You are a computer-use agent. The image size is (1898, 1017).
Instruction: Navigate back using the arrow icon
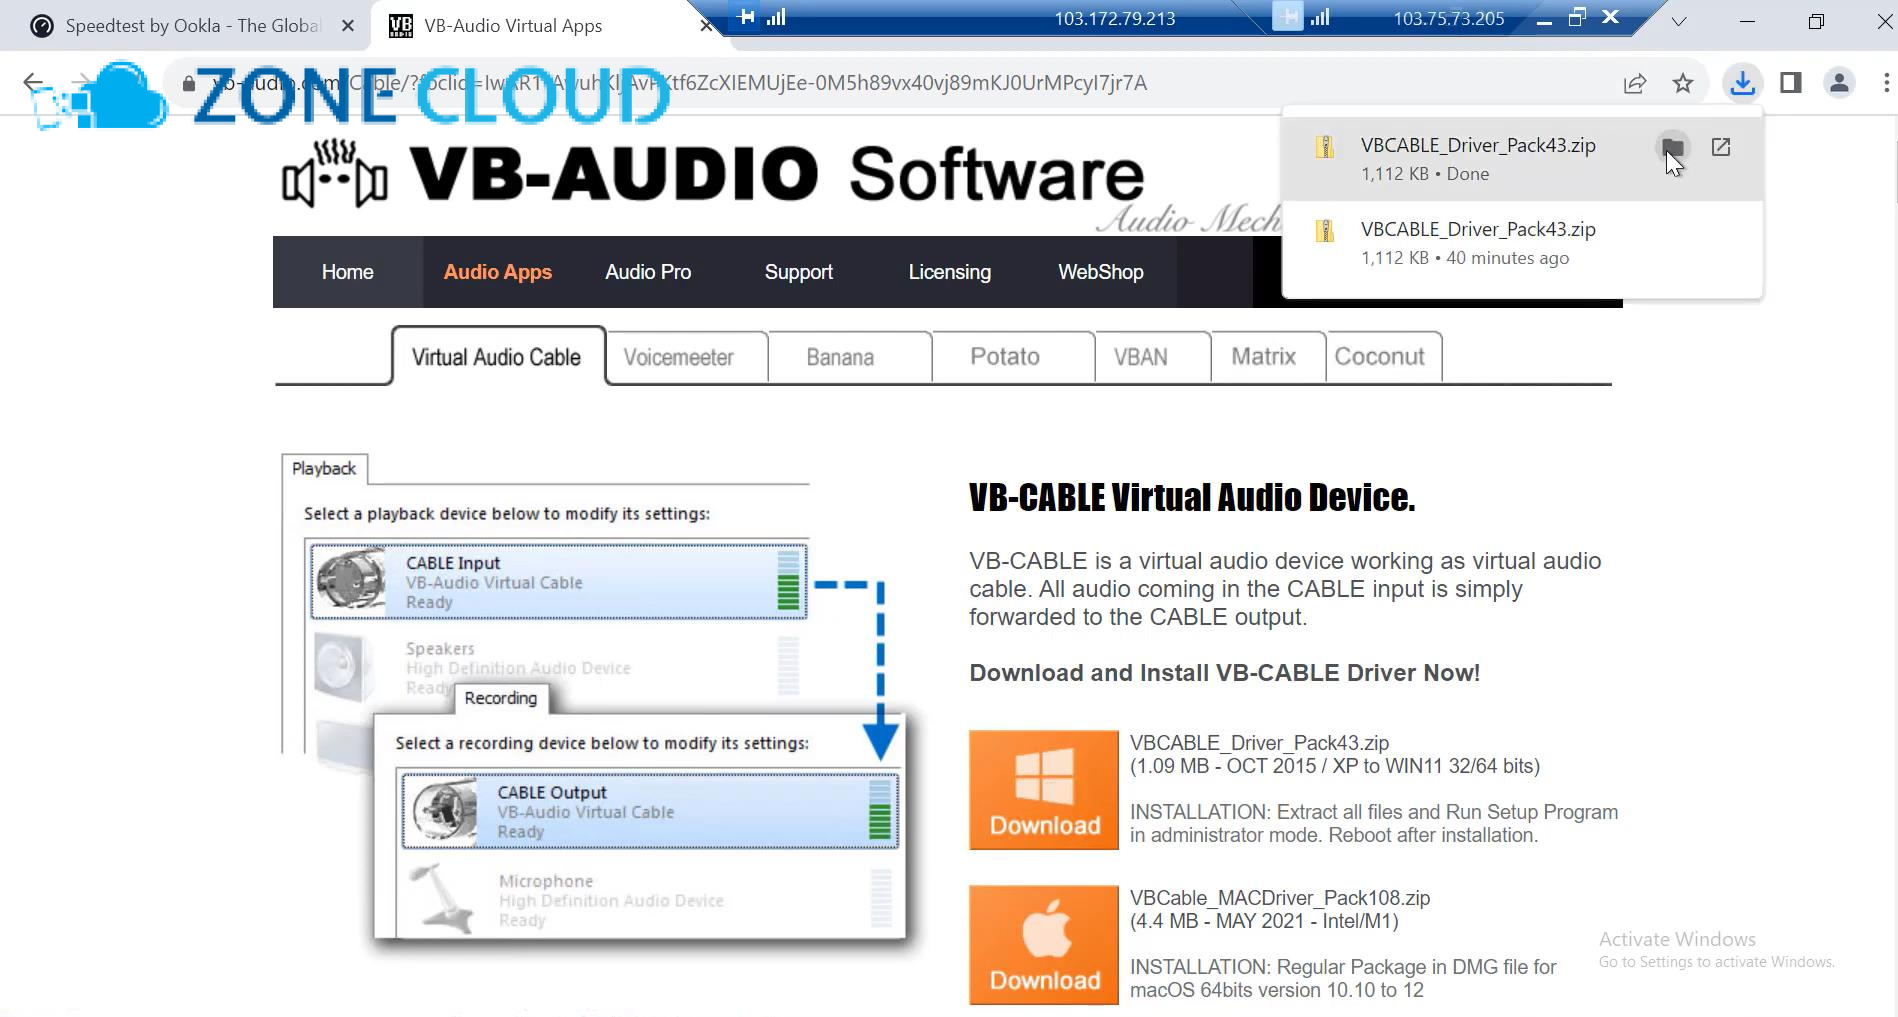point(33,83)
